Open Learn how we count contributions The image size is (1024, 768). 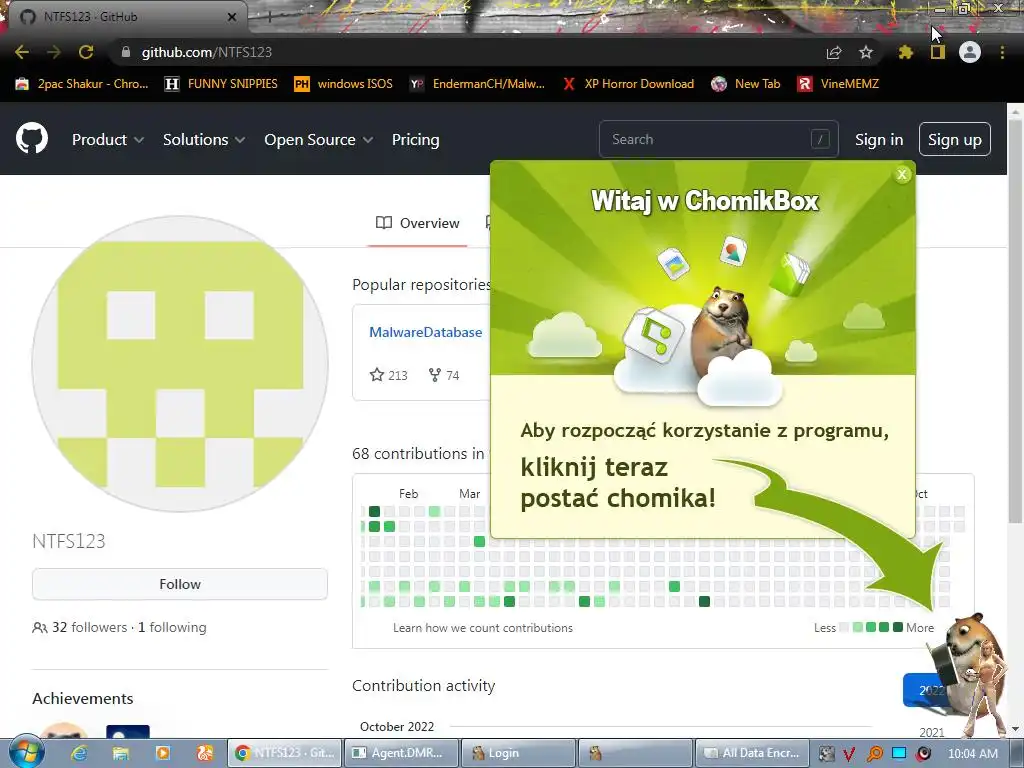pyautogui.click(x=483, y=628)
